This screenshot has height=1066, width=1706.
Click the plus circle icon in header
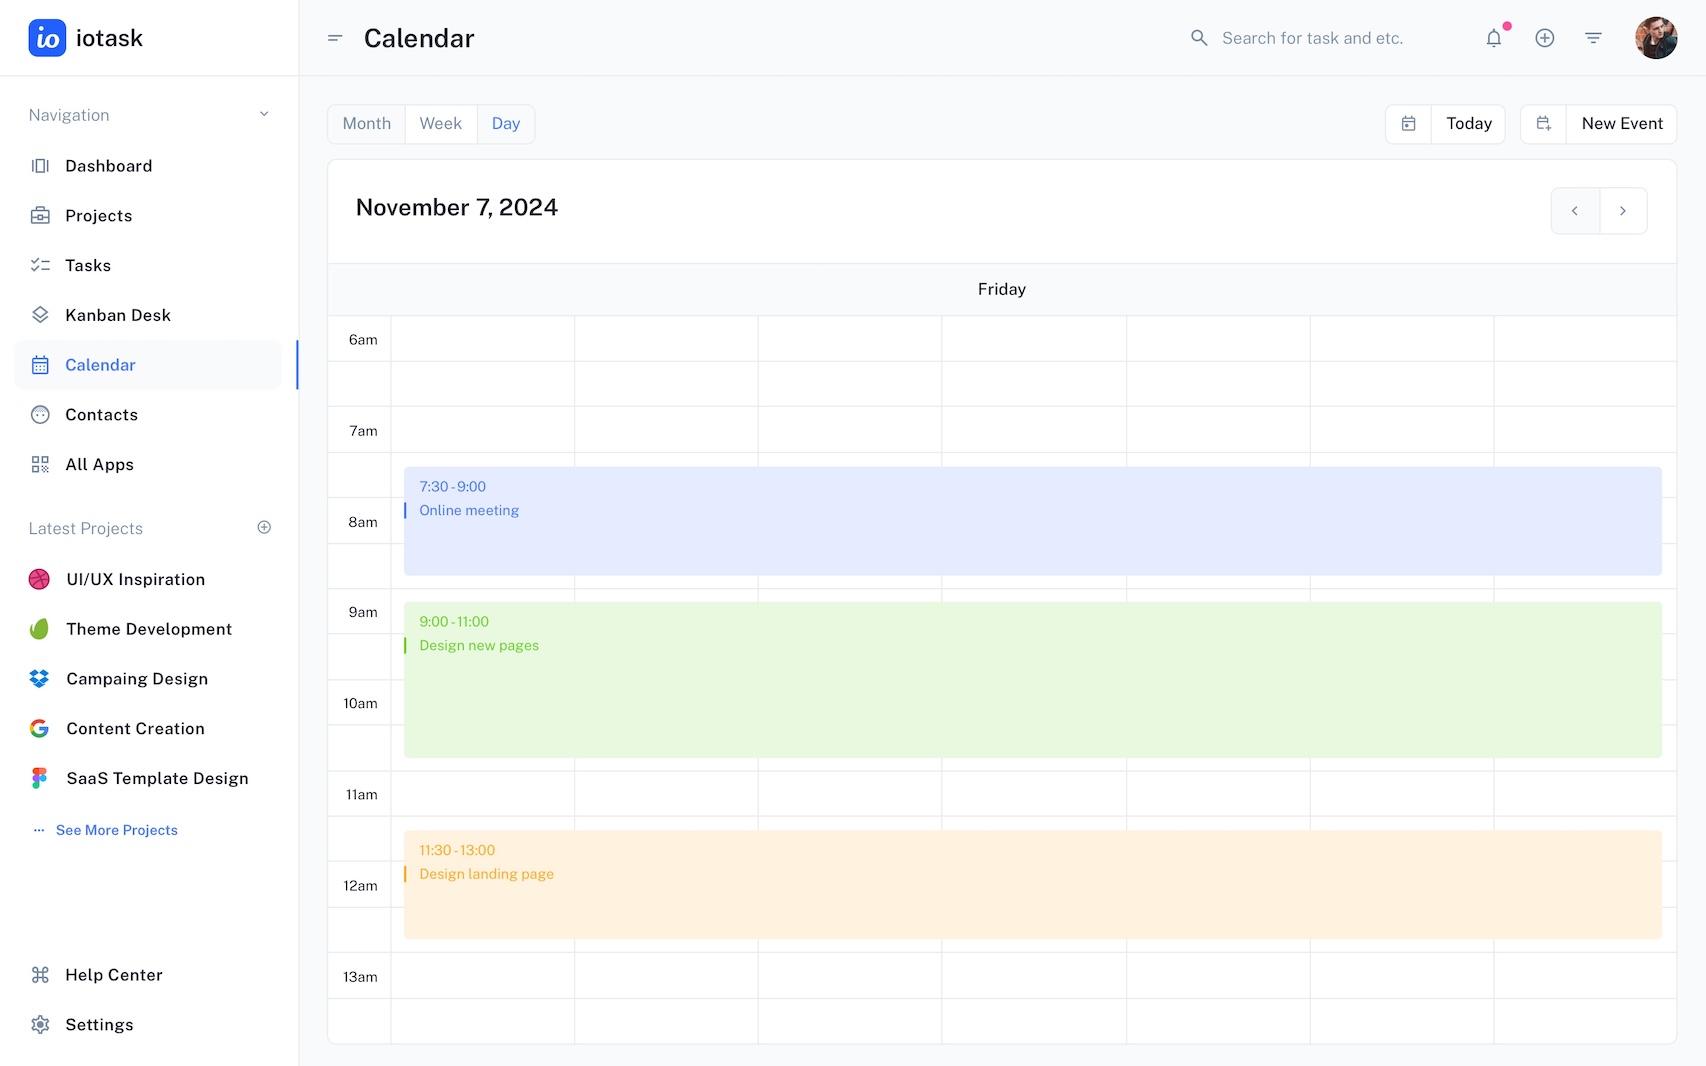pyautogui.click(x=1545, y=38)
